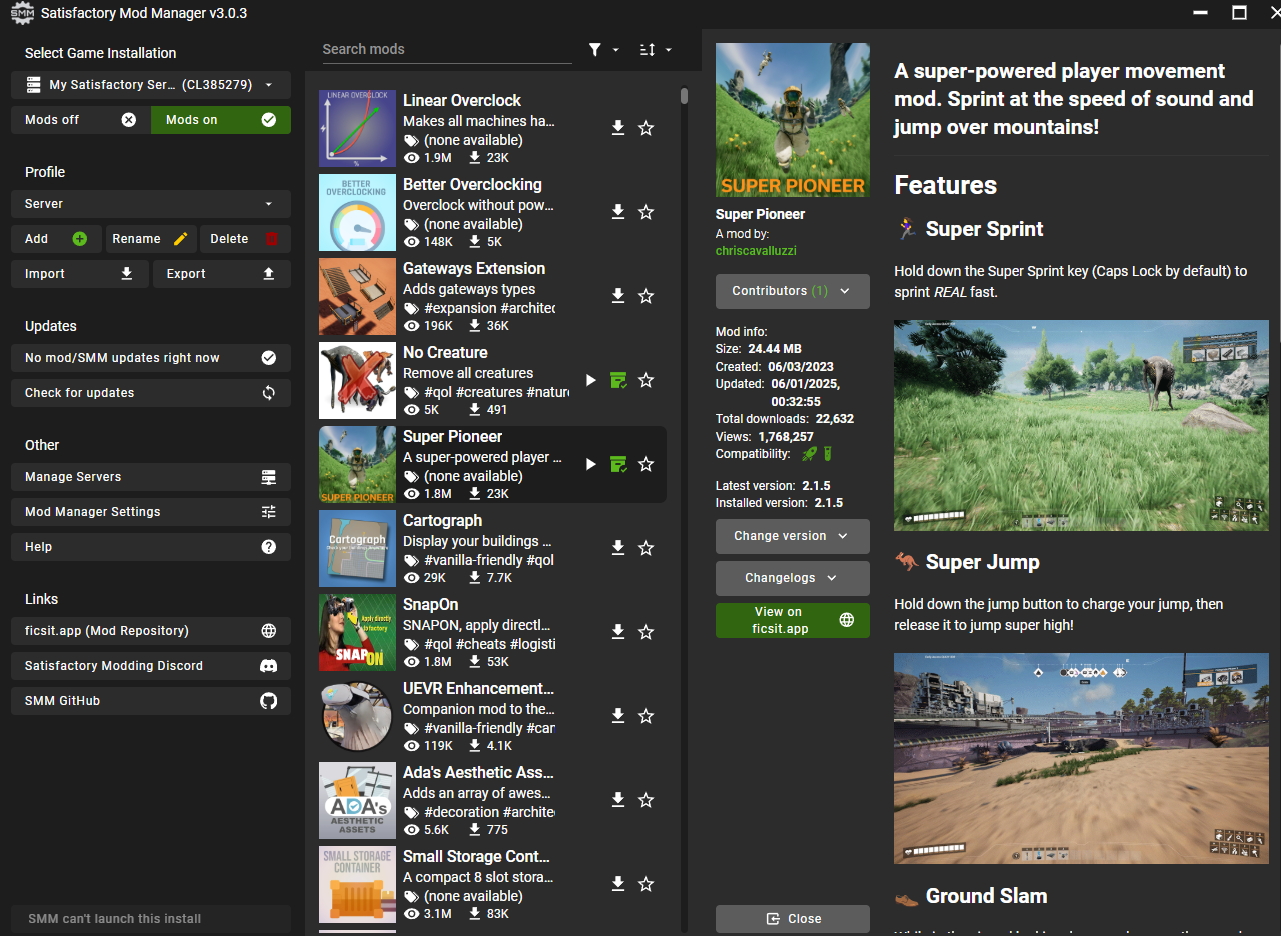Toggle favorite star for Linear Overclock
The height and width of the screenshot is (936, 1281).
pyautogui.click(x=646, y=128)
